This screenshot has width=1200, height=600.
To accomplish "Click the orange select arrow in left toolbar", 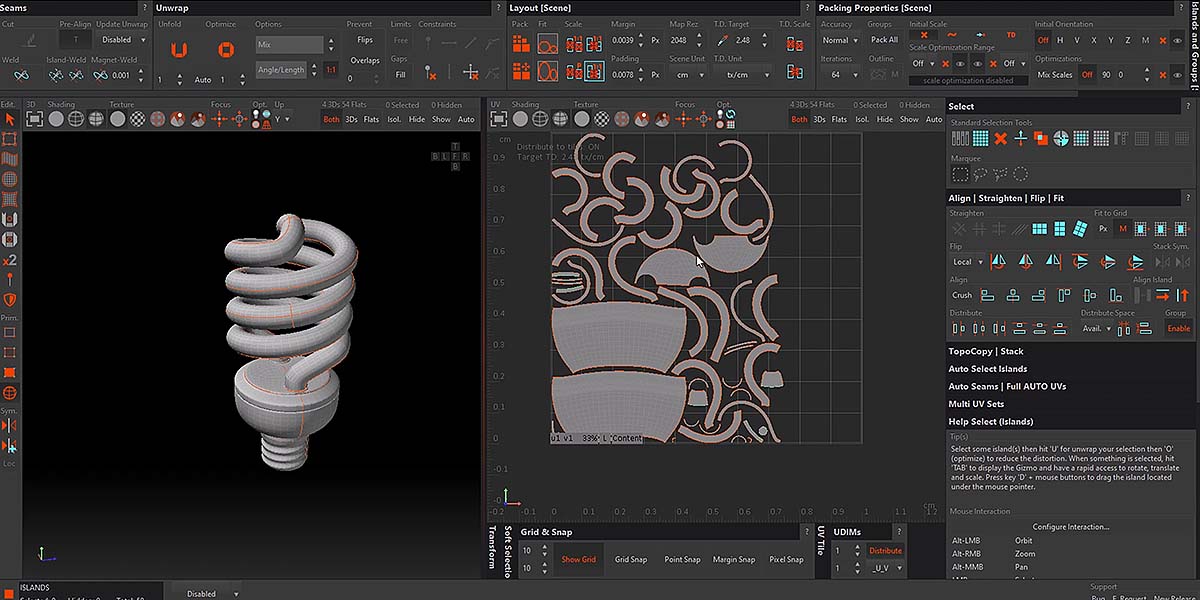I will (10, 119).
